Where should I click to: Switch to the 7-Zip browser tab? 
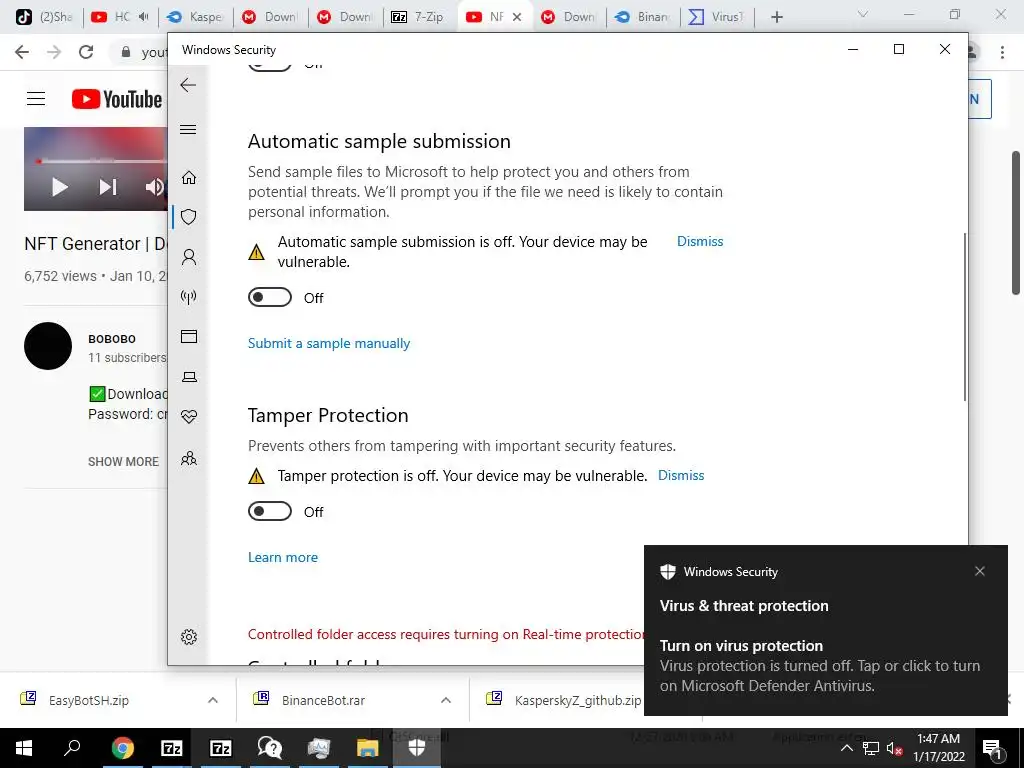[419, 17]
